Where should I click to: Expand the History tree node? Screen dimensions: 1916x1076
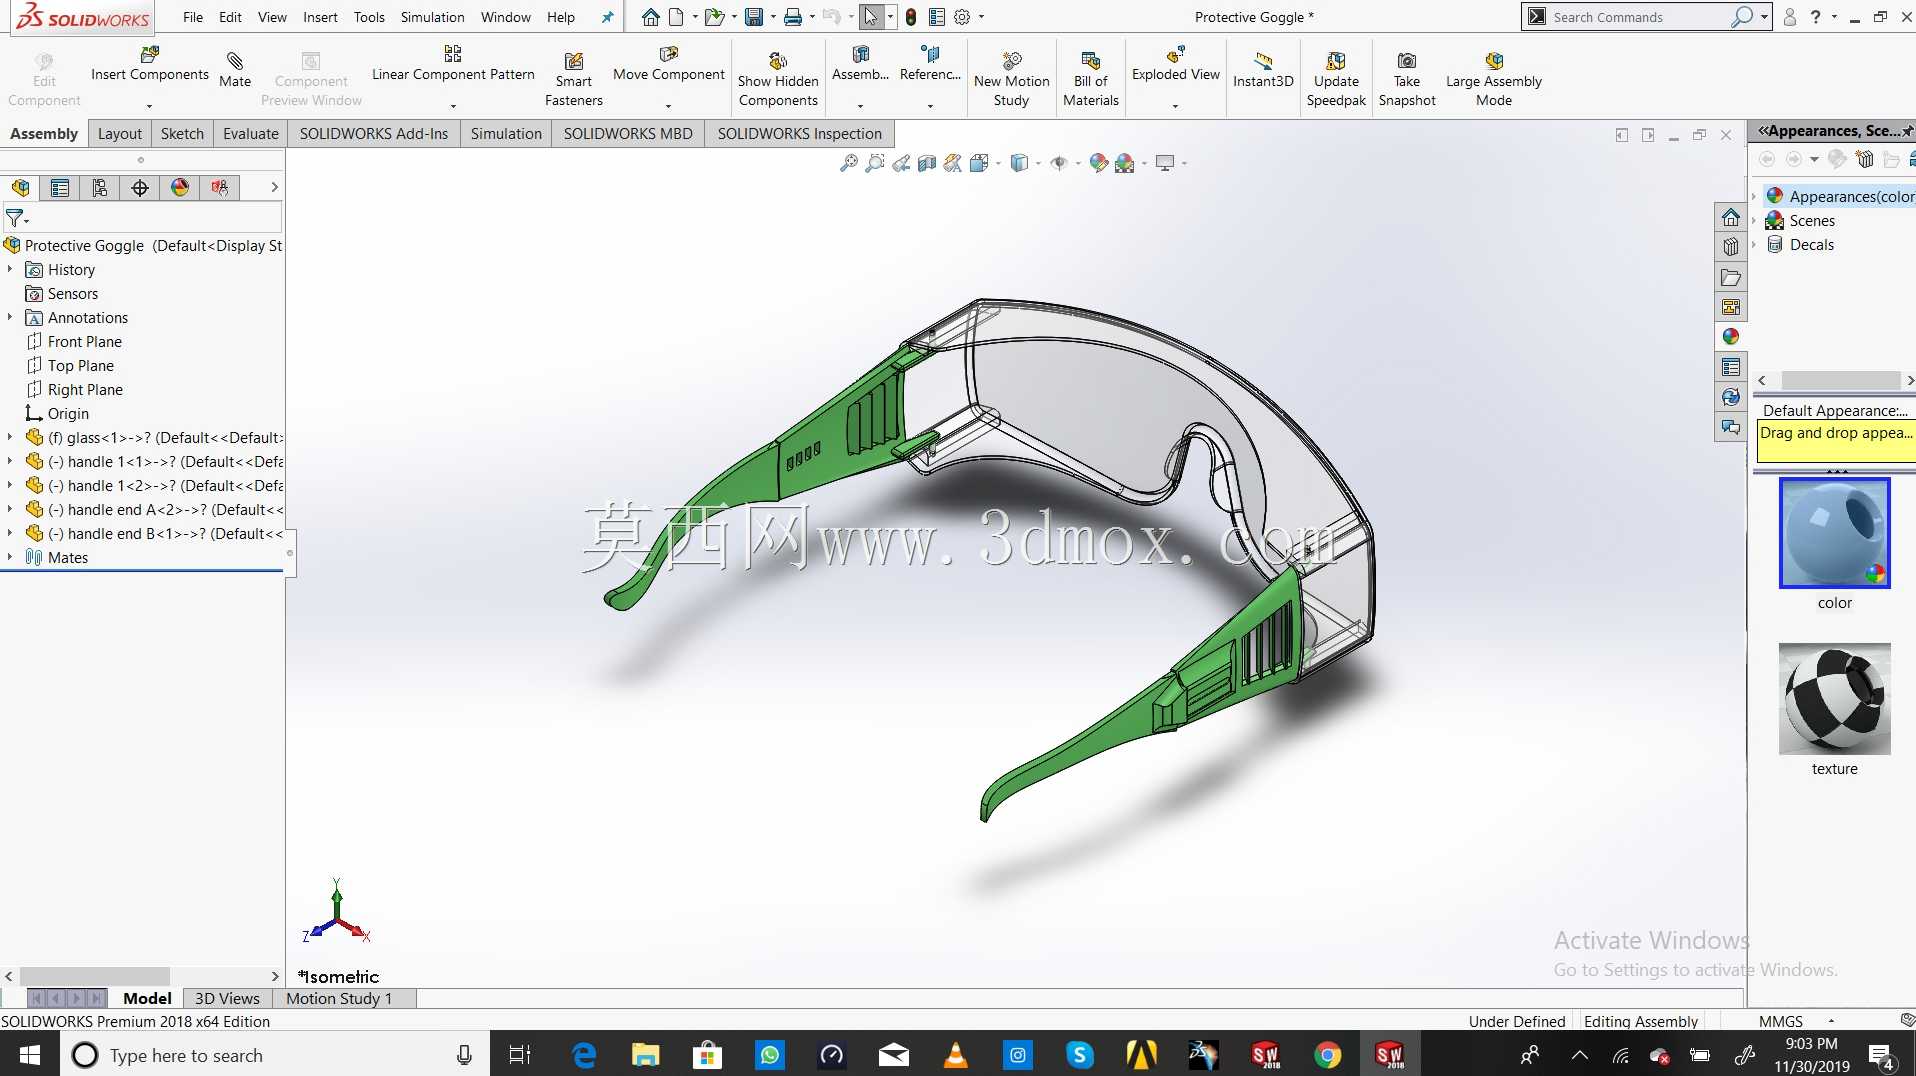point(10,269)
